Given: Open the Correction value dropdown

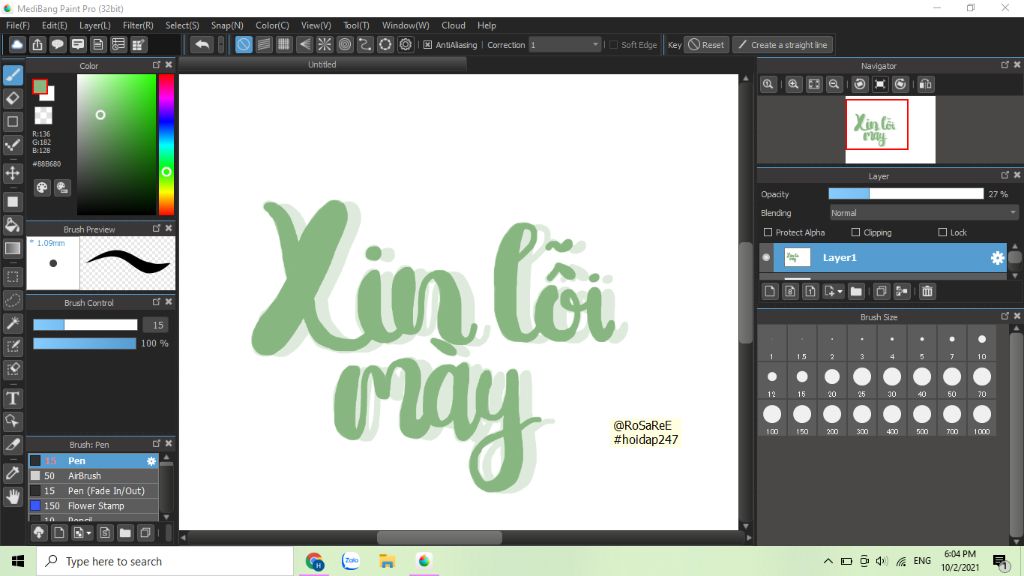Looking at the screenshot, I should [565, 45].
